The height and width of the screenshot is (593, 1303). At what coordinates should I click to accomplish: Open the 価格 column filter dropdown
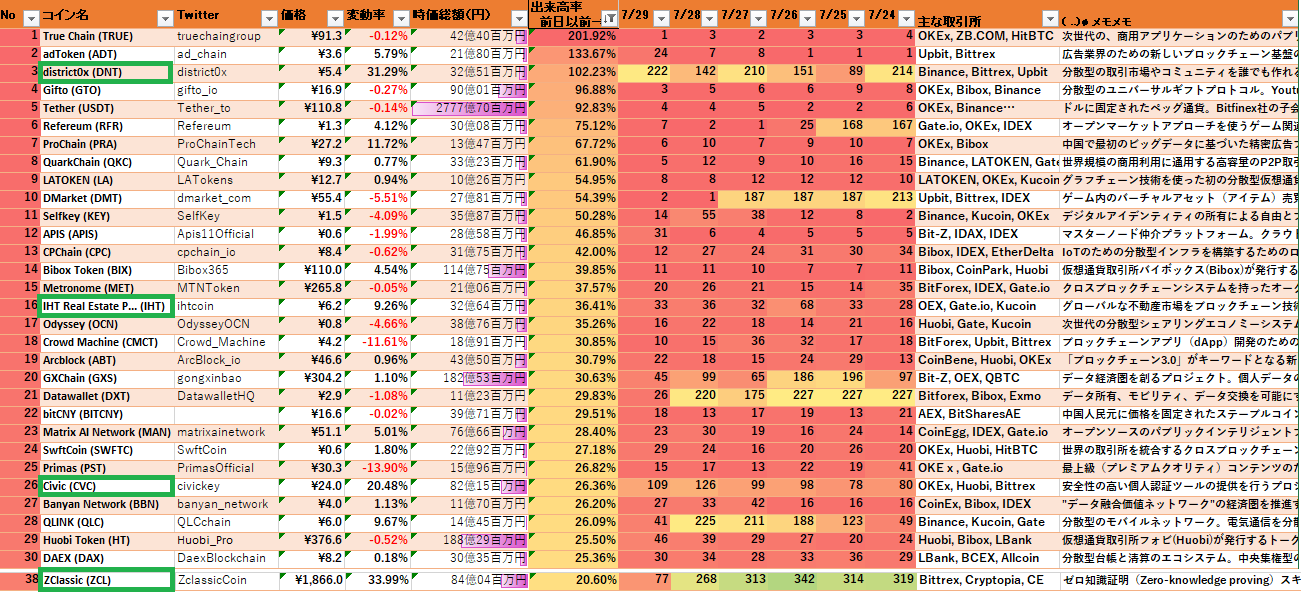click(x=332, y=18)
